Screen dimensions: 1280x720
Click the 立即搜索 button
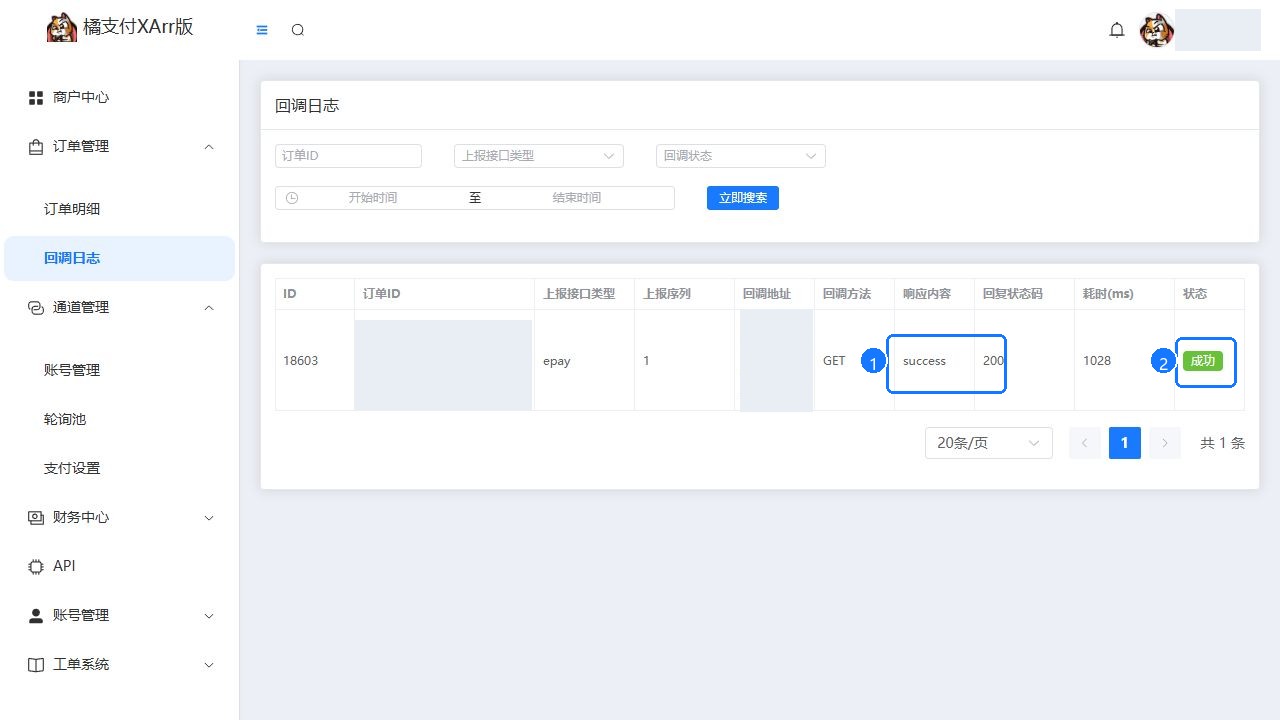click(x=742, y=198)
